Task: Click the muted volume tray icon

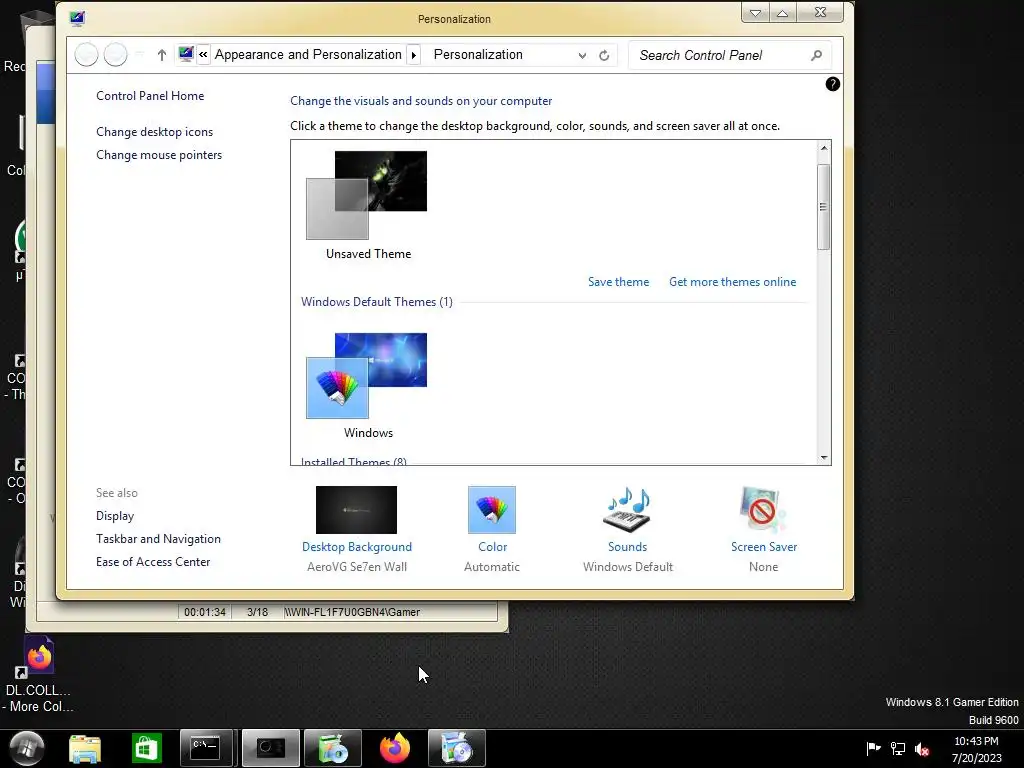Action: point(922,749)
